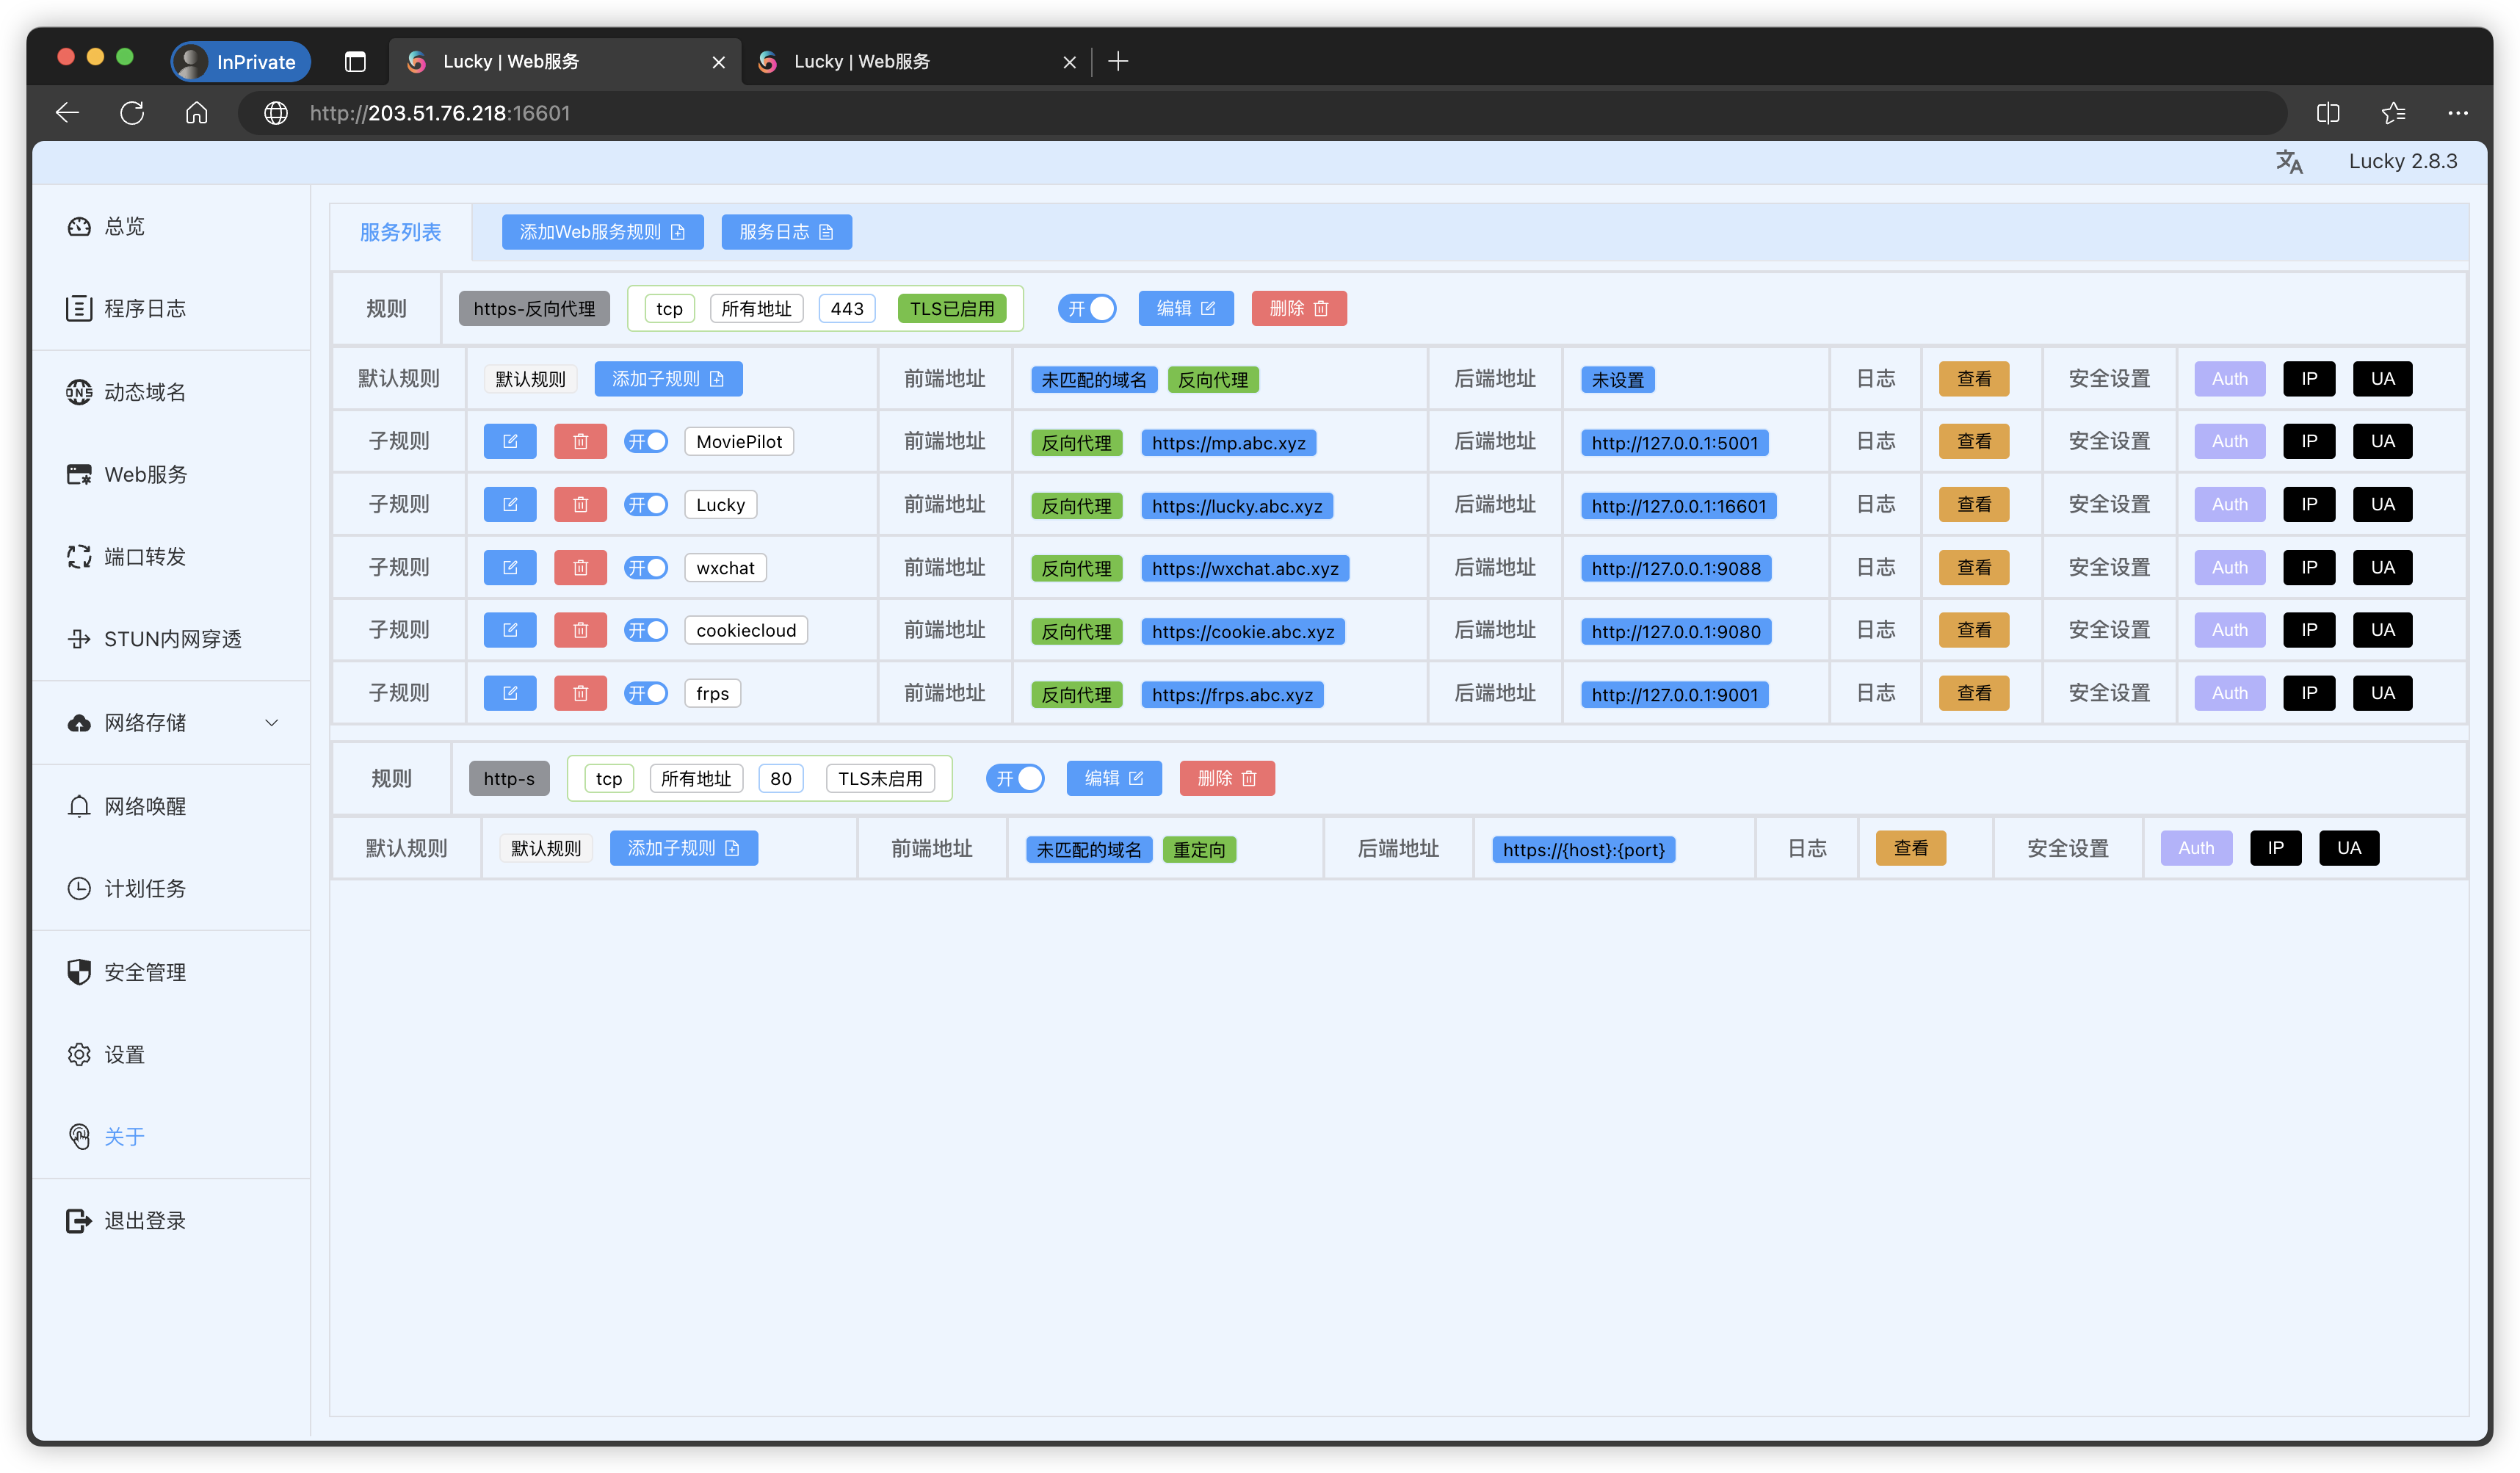Toggle the http-s rule switch

click(1015, 778)
